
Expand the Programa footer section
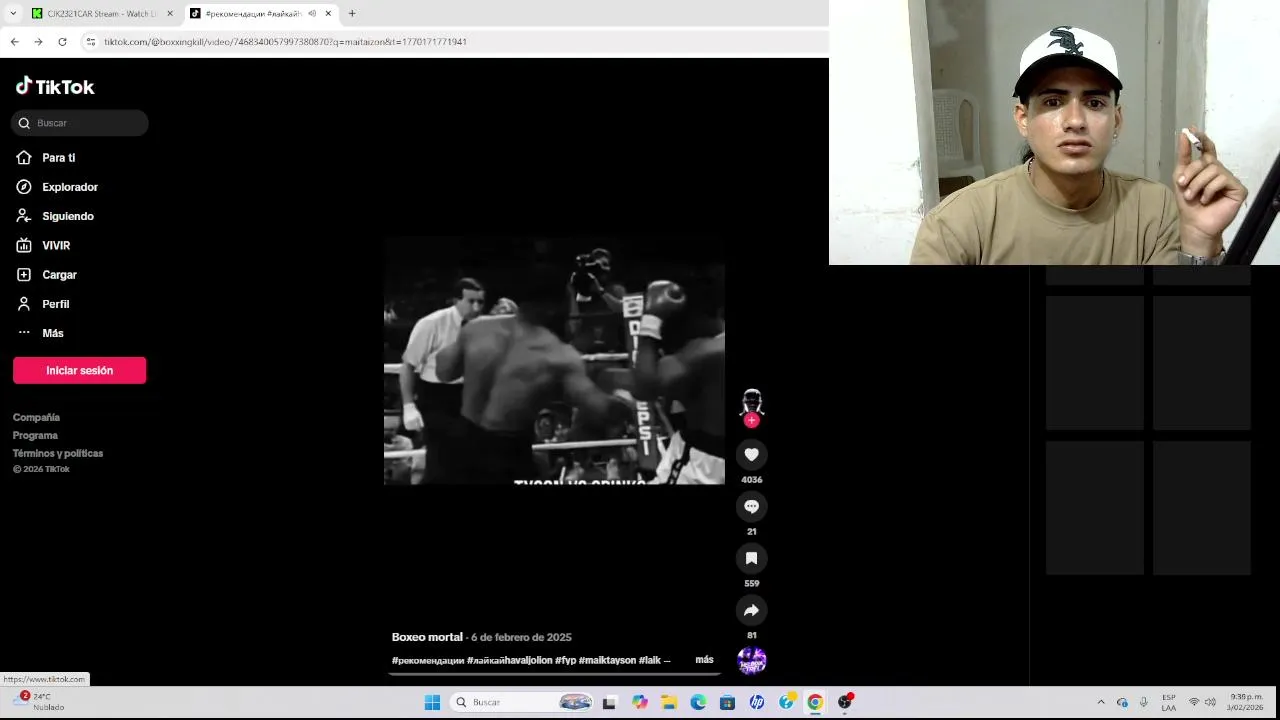click(x=35, y=435)
